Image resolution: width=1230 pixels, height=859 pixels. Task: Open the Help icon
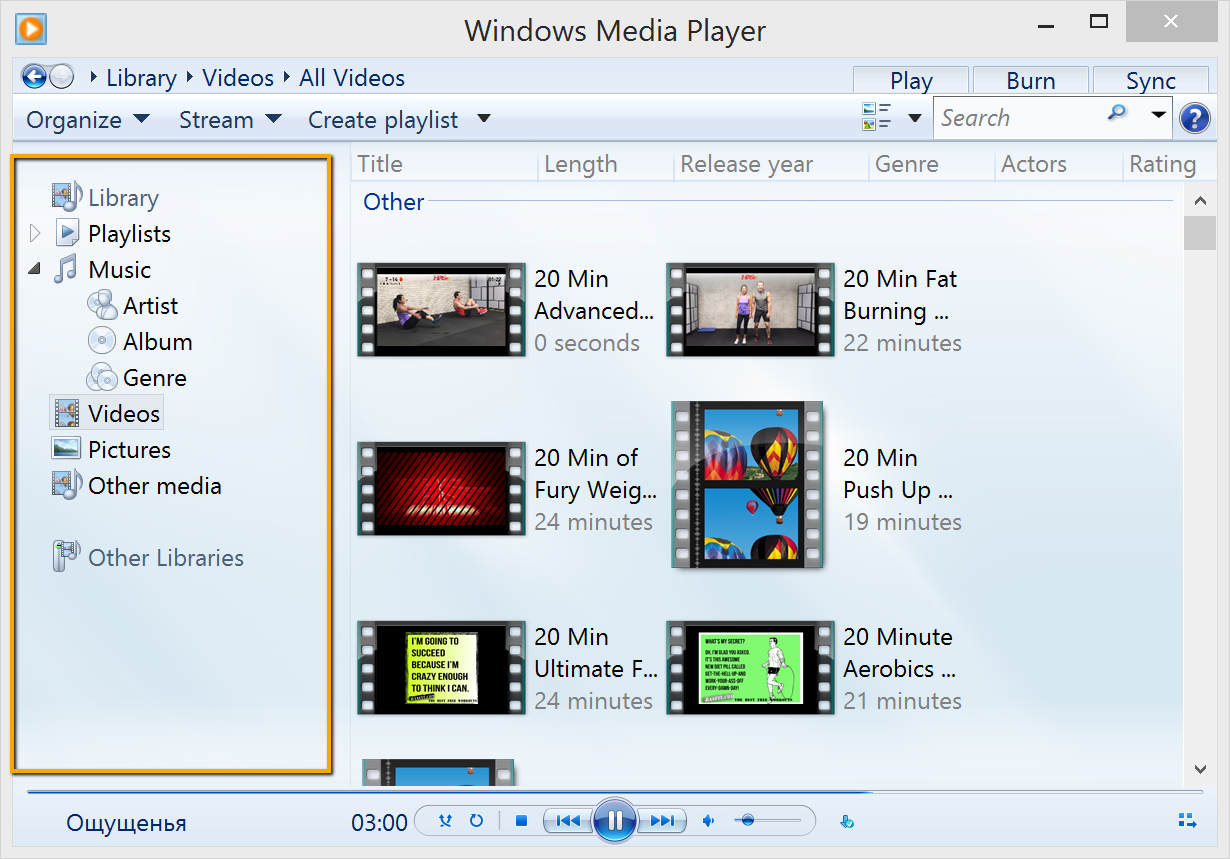(1194, 119)
